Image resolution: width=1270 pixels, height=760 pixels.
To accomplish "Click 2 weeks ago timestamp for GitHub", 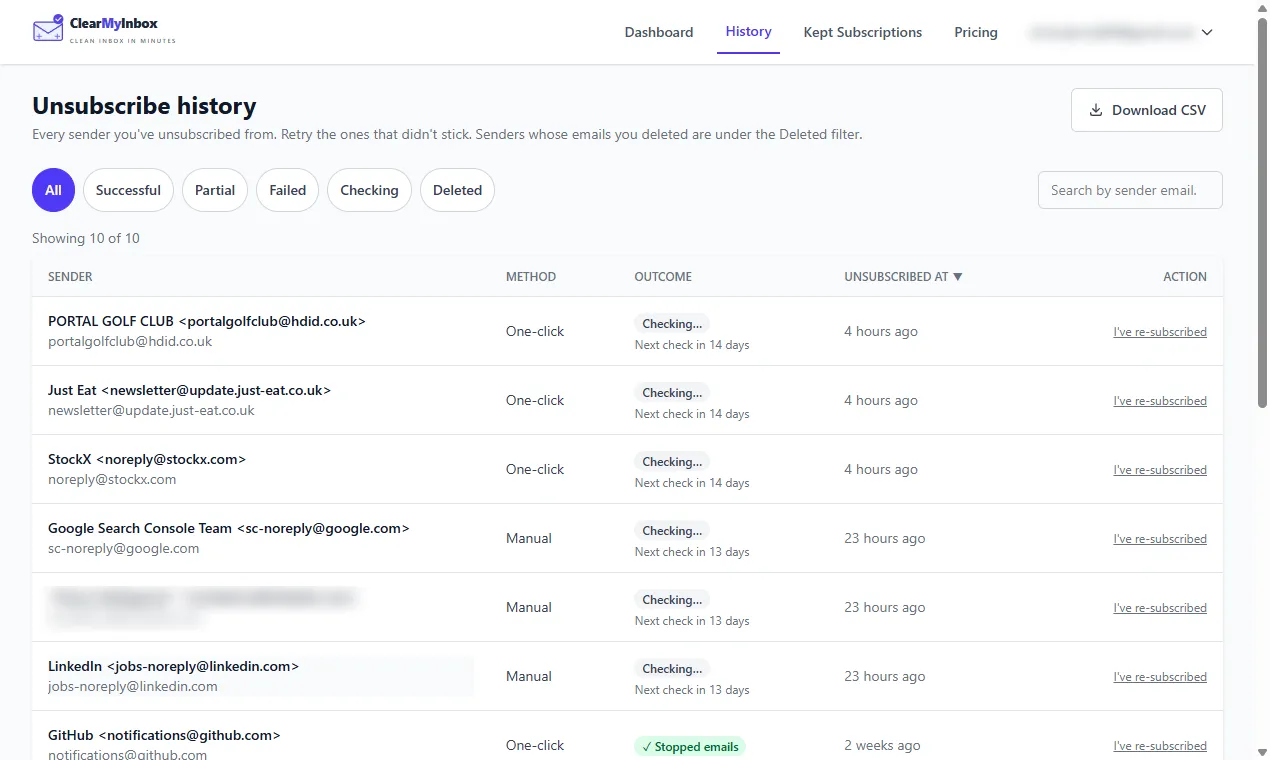I will 882,746.
